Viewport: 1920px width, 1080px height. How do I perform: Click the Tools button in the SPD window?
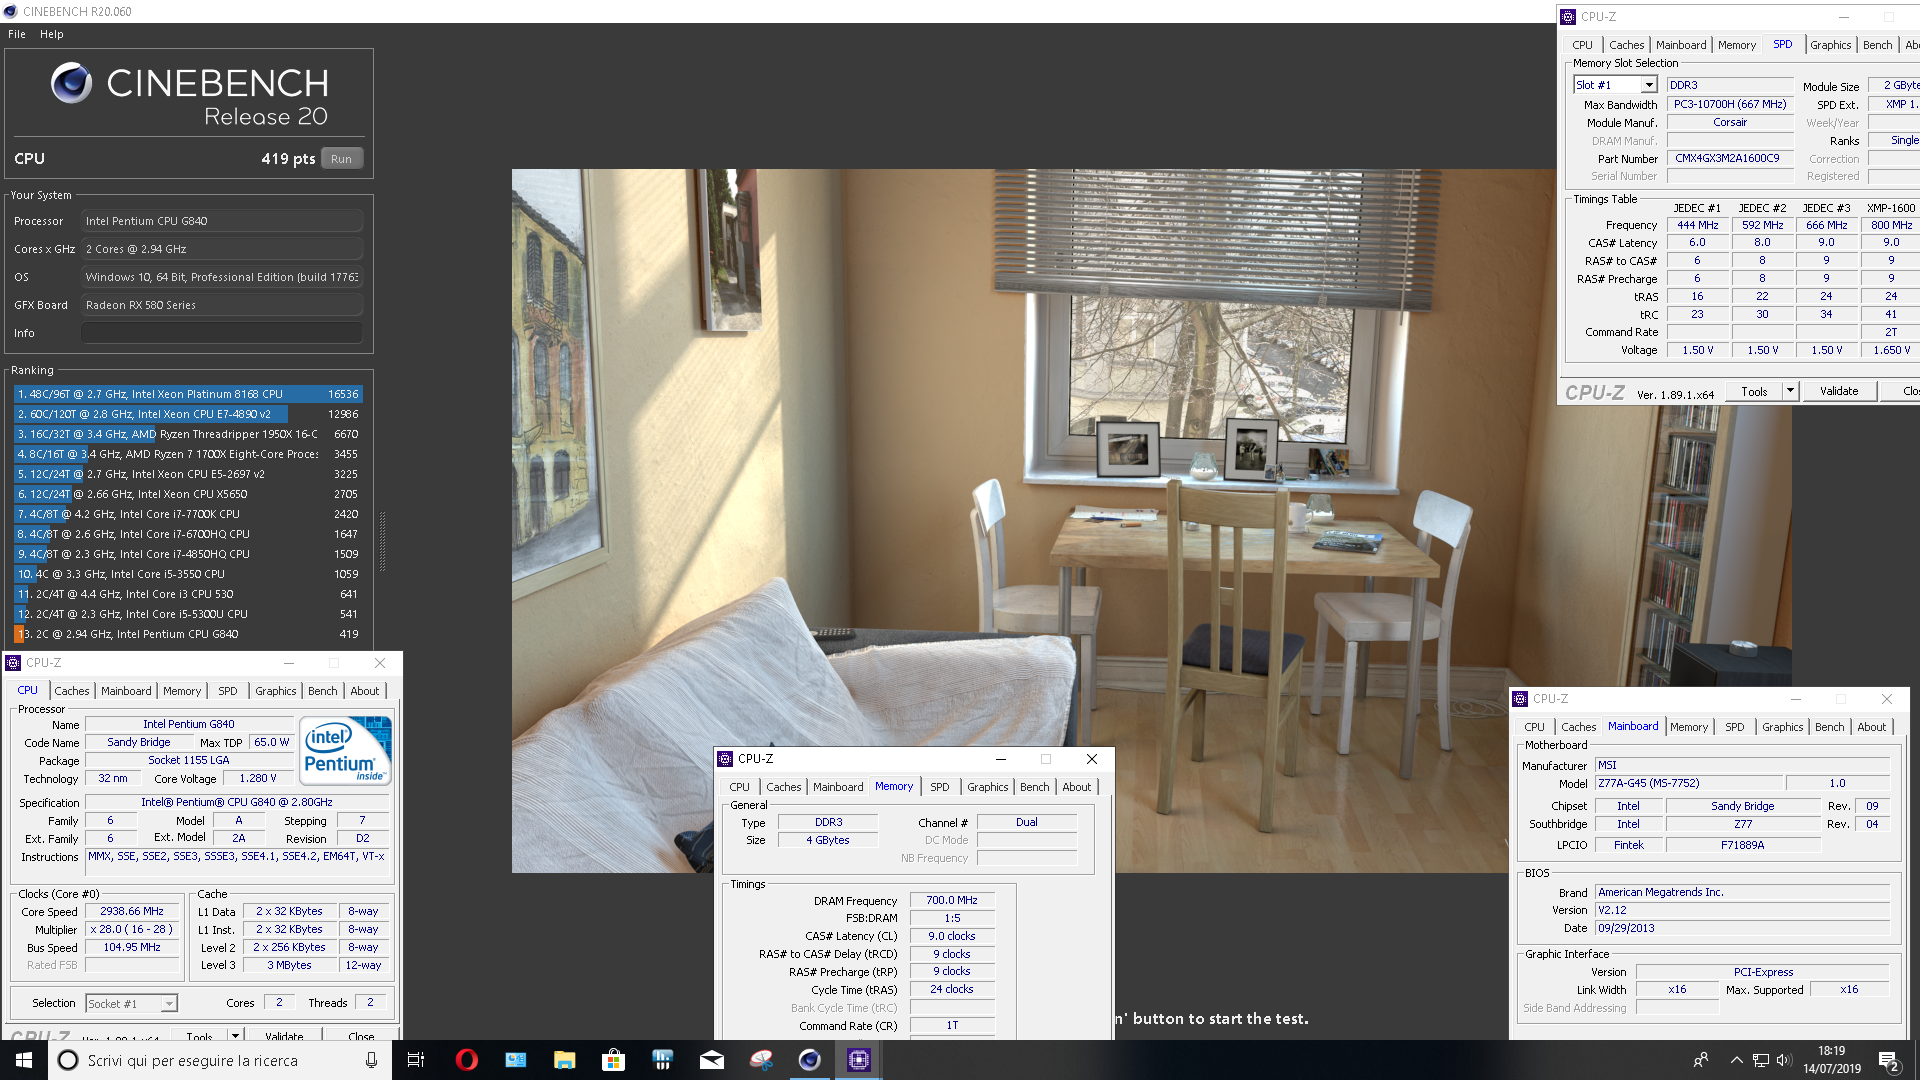point(1754,391)
